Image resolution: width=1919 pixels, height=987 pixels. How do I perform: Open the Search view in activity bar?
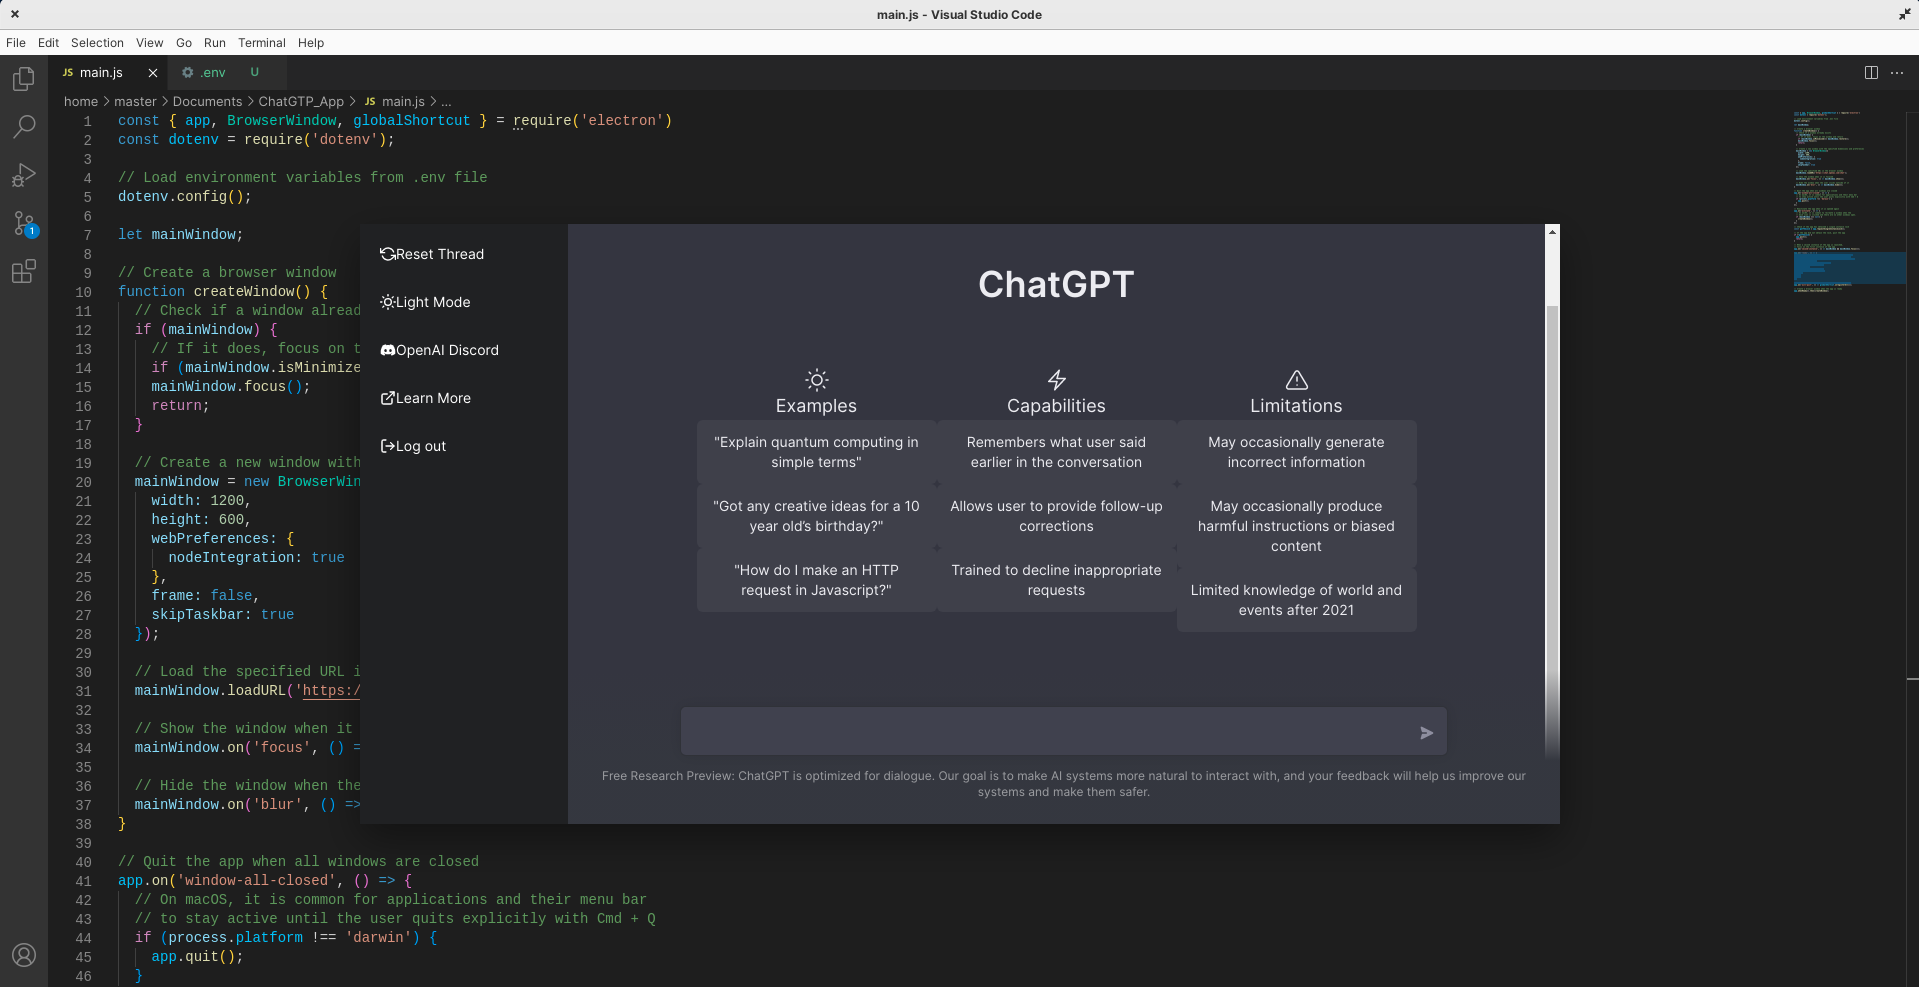click(24, 126)
